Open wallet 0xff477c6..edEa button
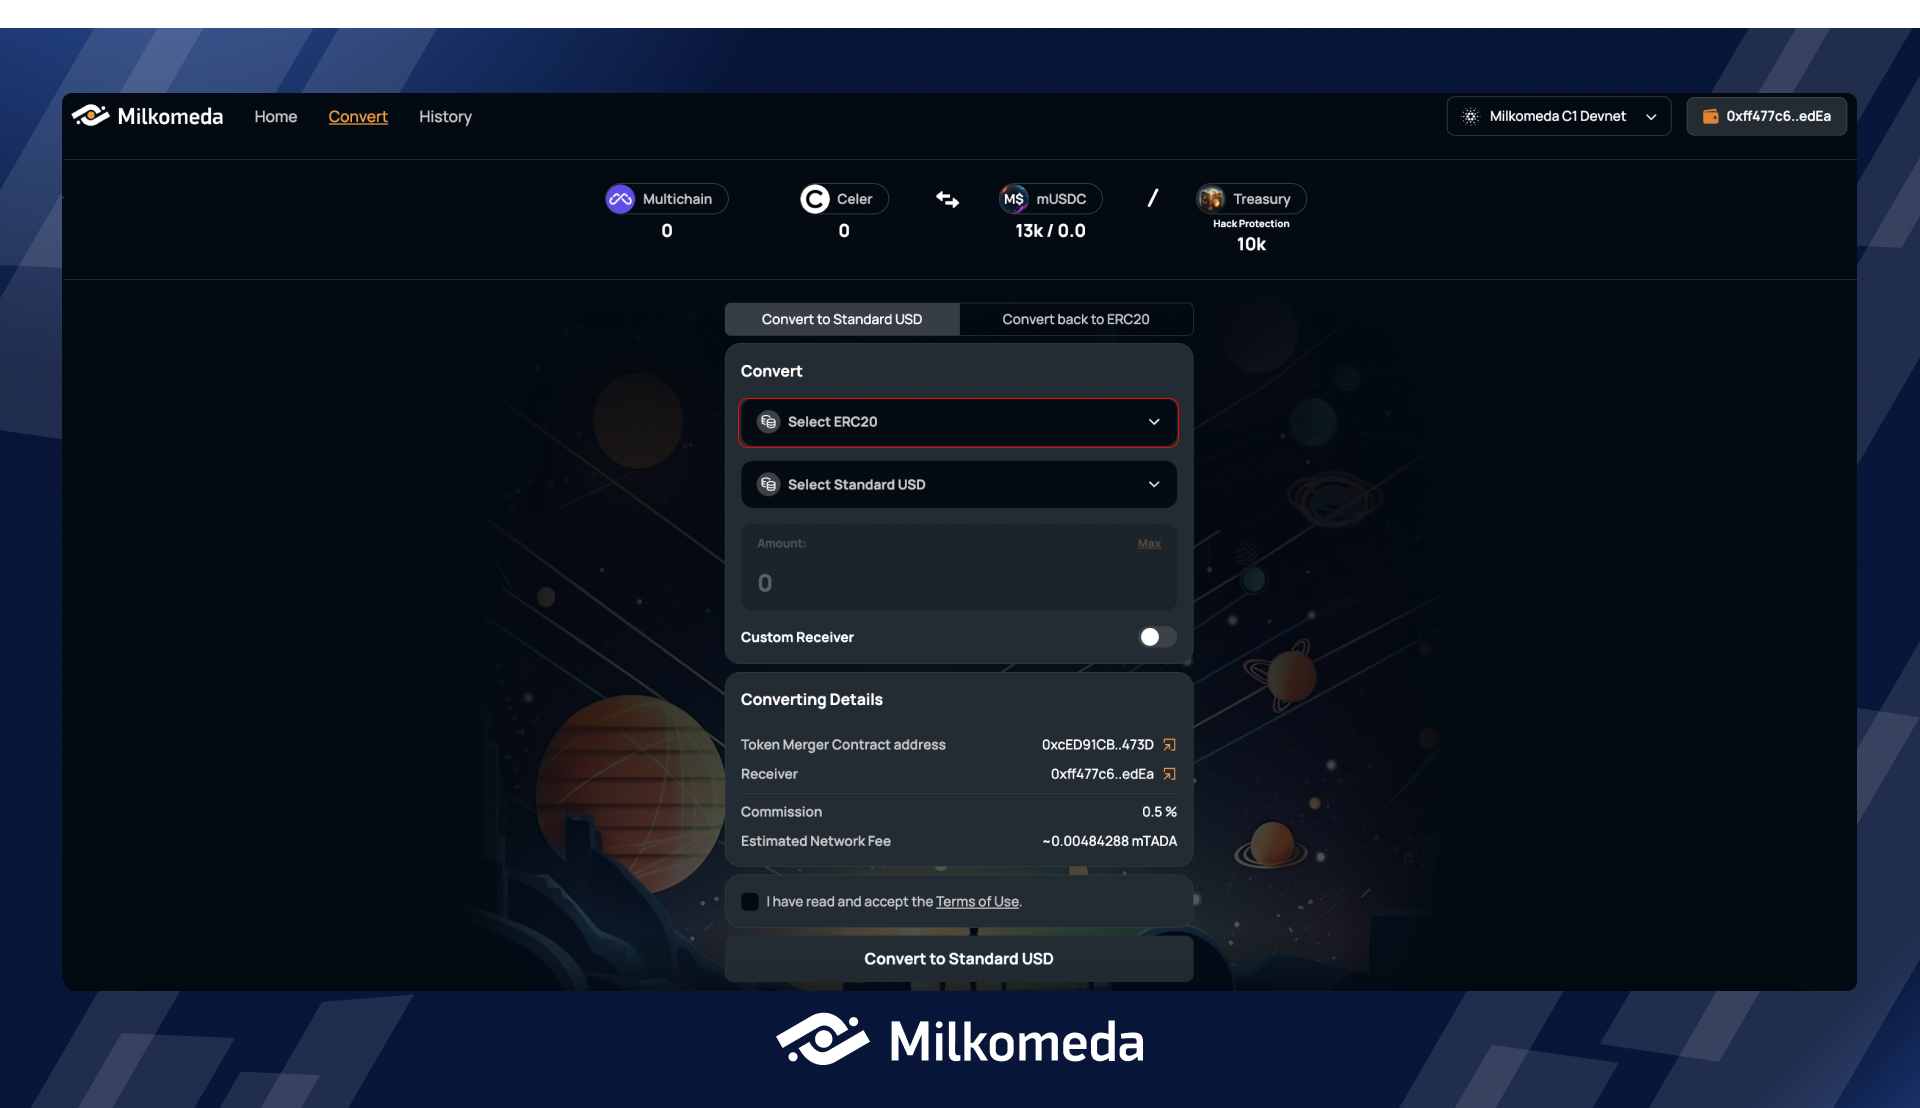 1766,116
